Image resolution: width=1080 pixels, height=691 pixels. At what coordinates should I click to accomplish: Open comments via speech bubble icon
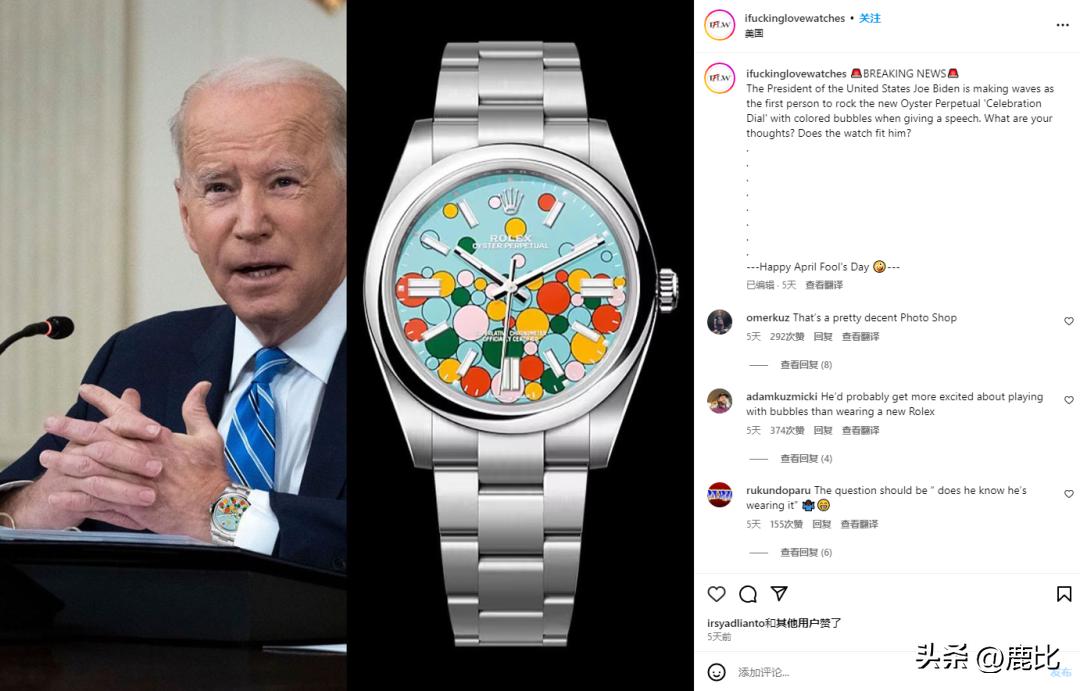click(748, 594)
